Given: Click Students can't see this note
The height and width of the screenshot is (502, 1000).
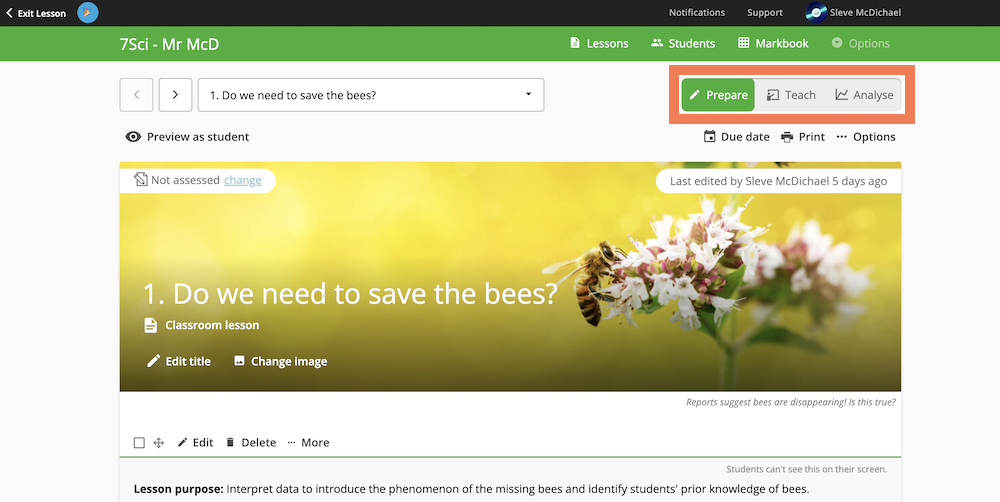Looking at the screenshot, I should pyautogui.click(x=806, y=469).
